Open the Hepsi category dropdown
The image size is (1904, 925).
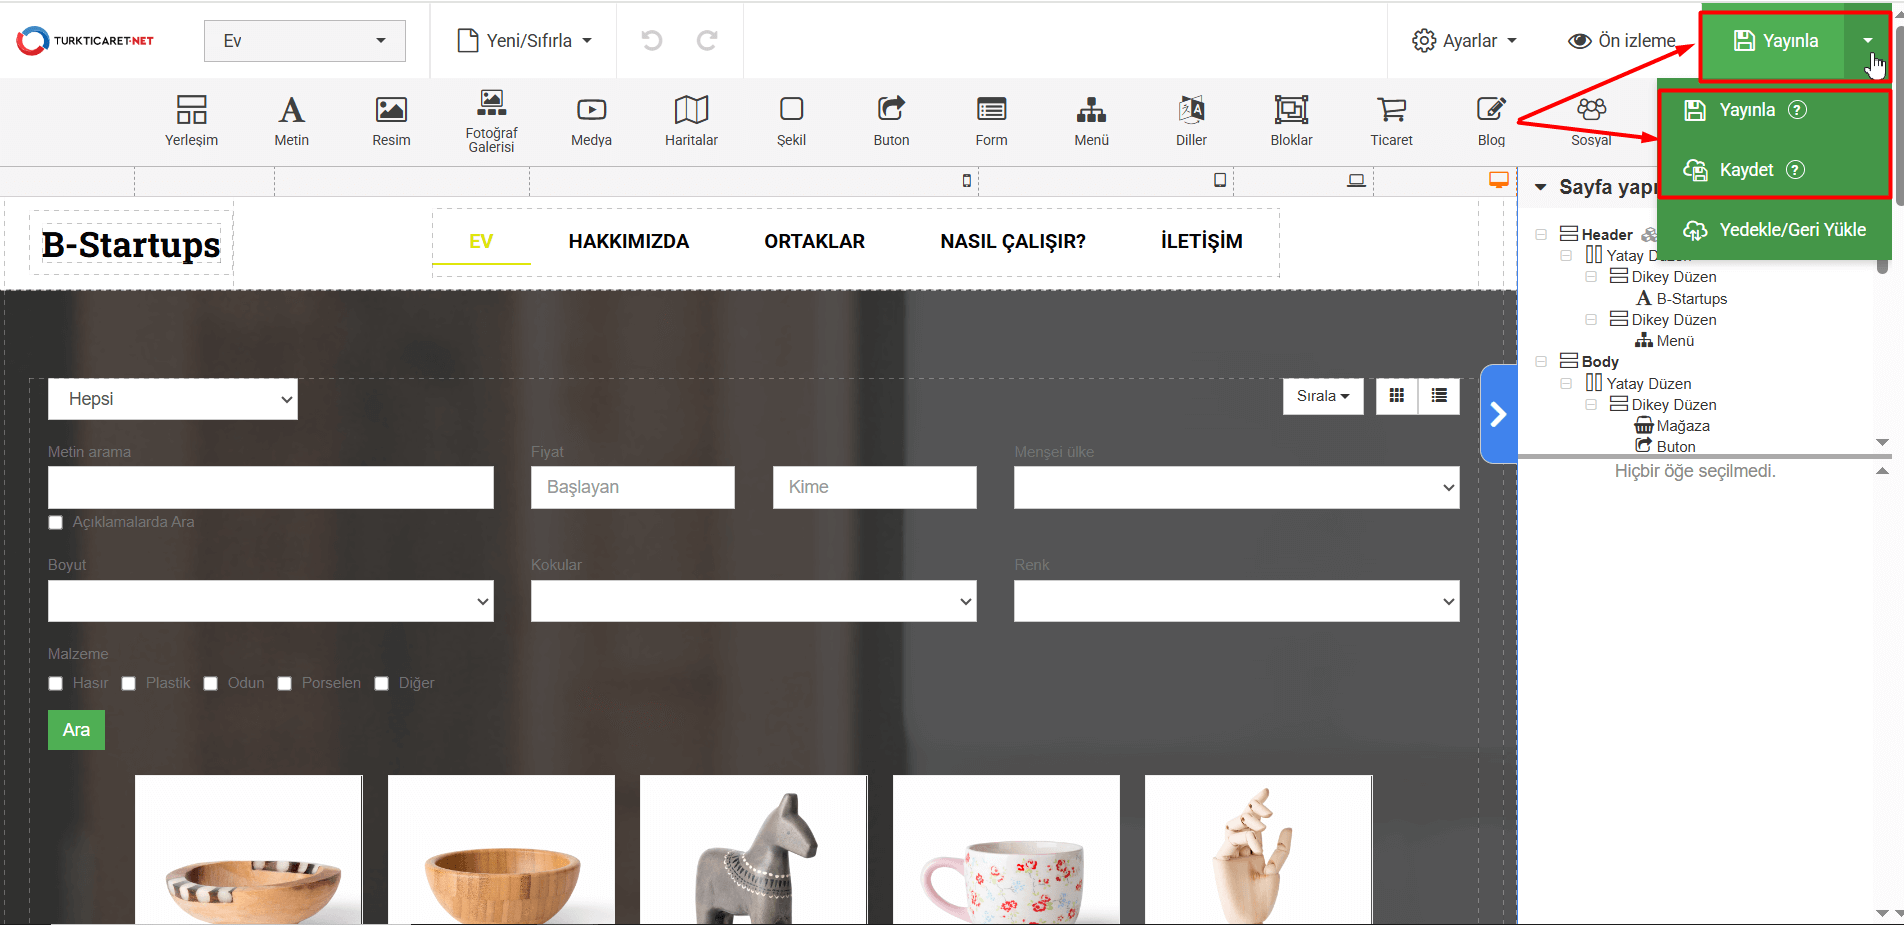[173, 399]
